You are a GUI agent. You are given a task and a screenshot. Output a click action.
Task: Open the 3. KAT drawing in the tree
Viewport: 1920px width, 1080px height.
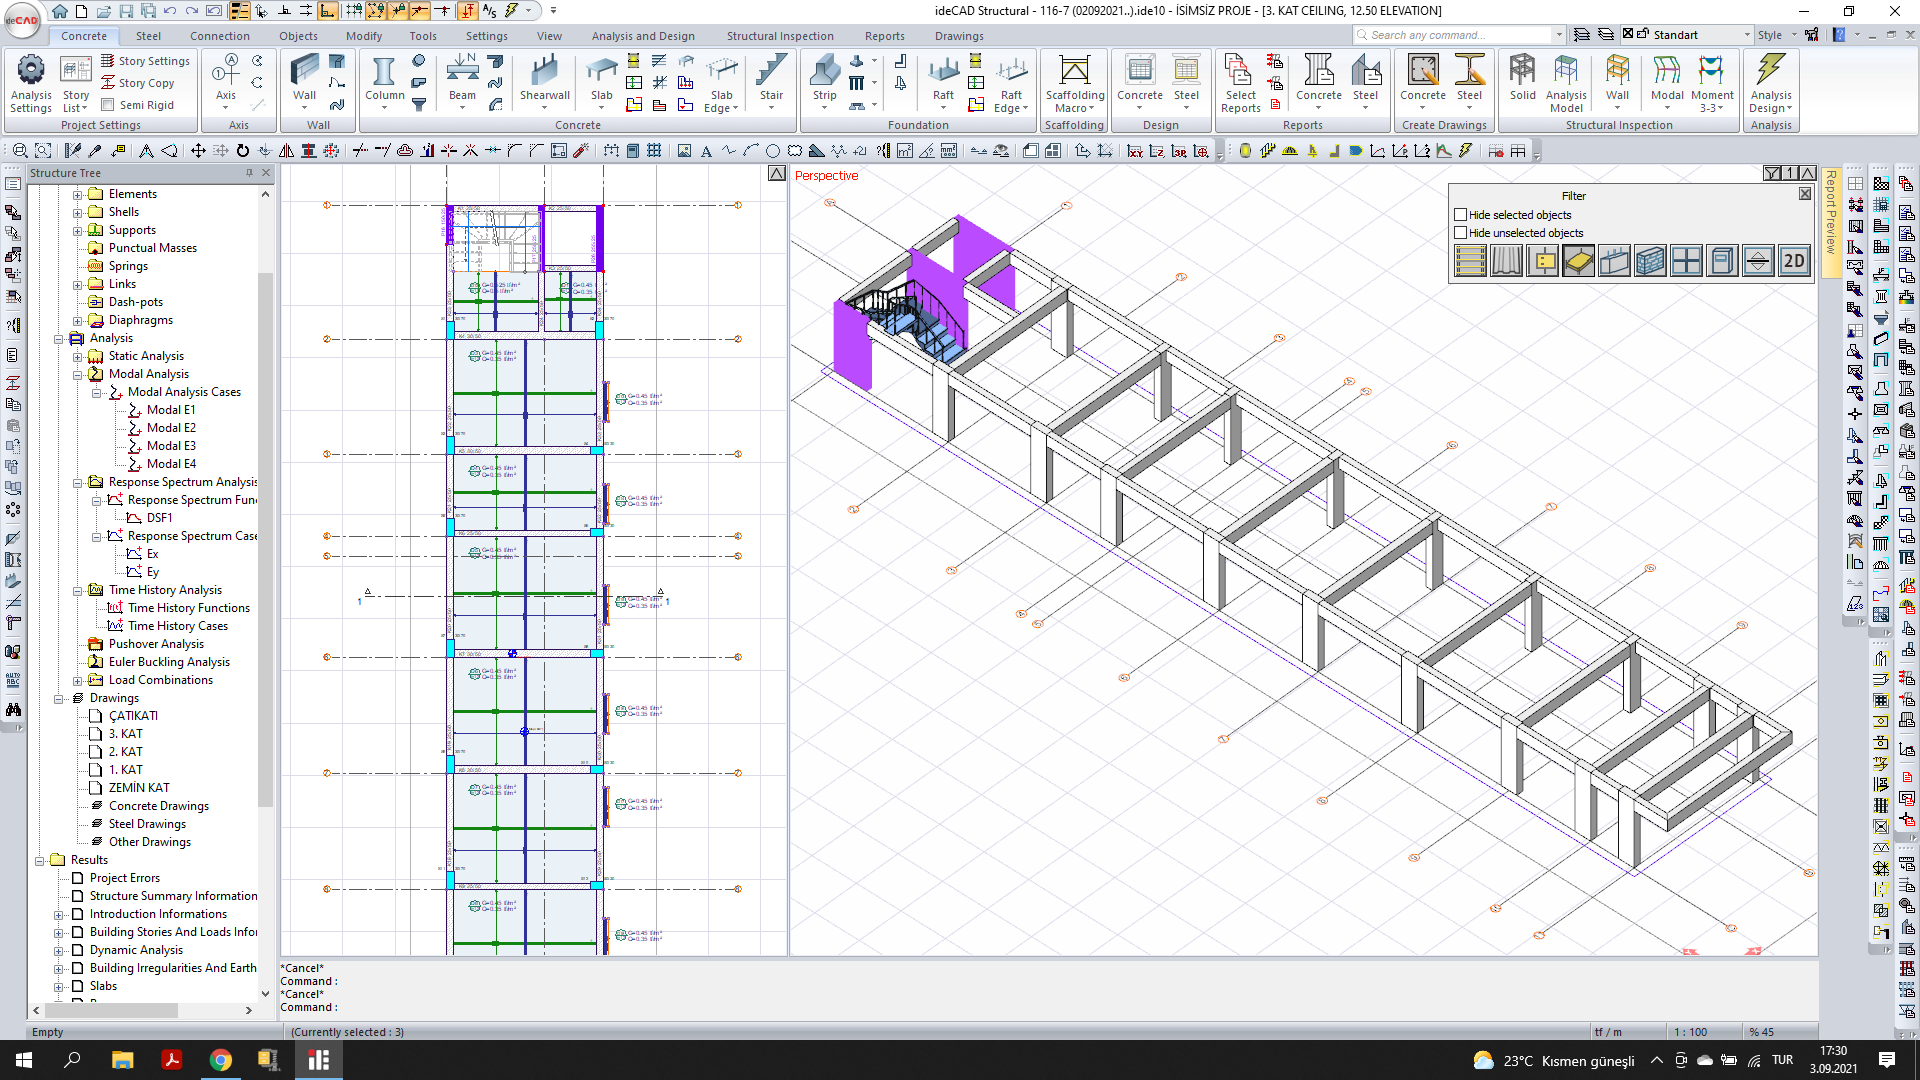pyautogui.click(x=125, y=734)
